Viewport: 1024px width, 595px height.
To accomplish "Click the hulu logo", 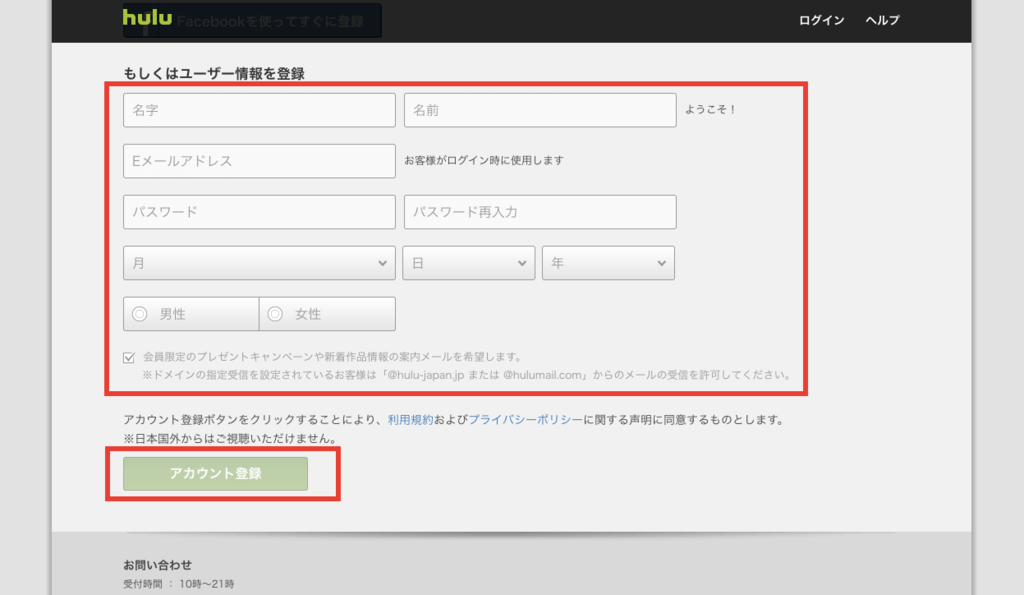I will pos(148,17).
